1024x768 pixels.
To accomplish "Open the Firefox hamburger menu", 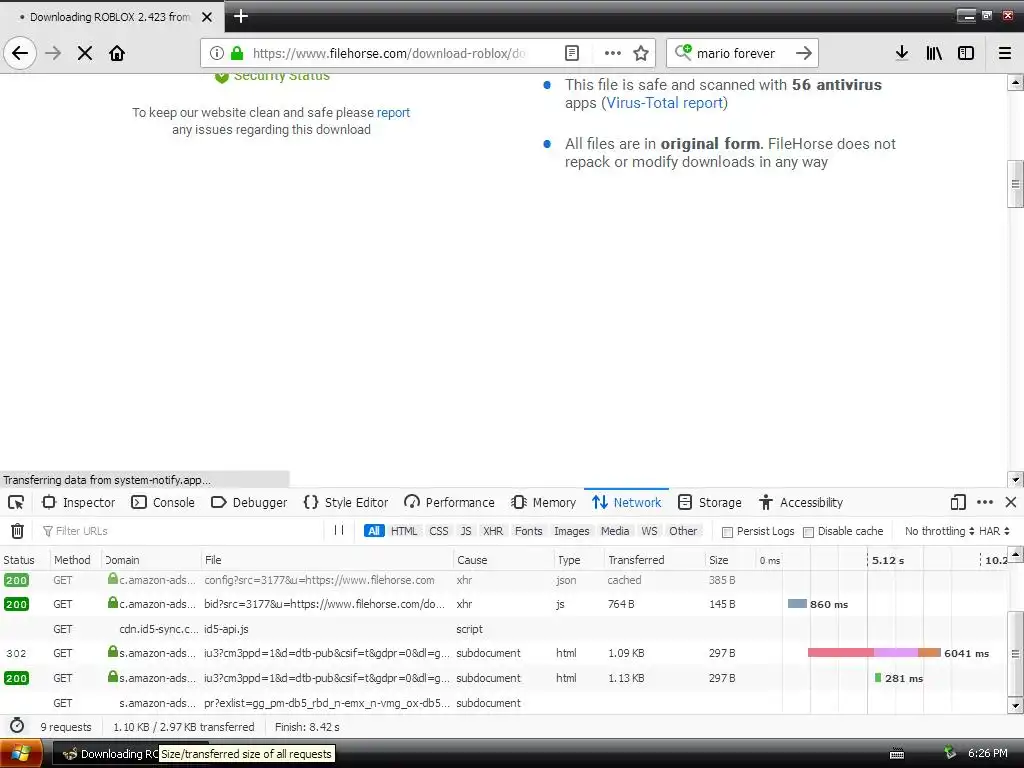I will [x=1005, y=53].
